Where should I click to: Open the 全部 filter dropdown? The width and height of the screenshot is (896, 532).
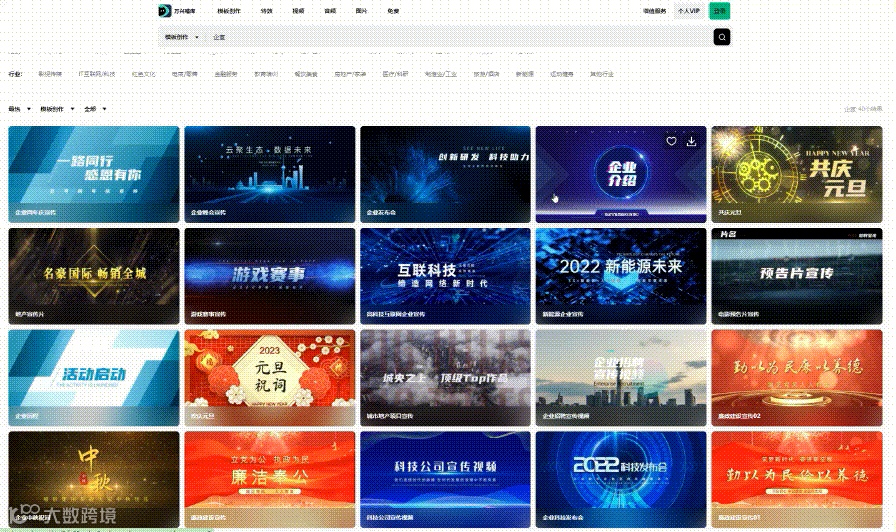pyautogui.click(x=95, y=109)
